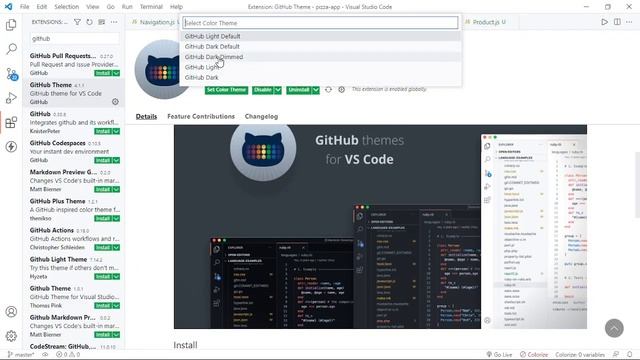Open notifications bell in status bar

629,355
